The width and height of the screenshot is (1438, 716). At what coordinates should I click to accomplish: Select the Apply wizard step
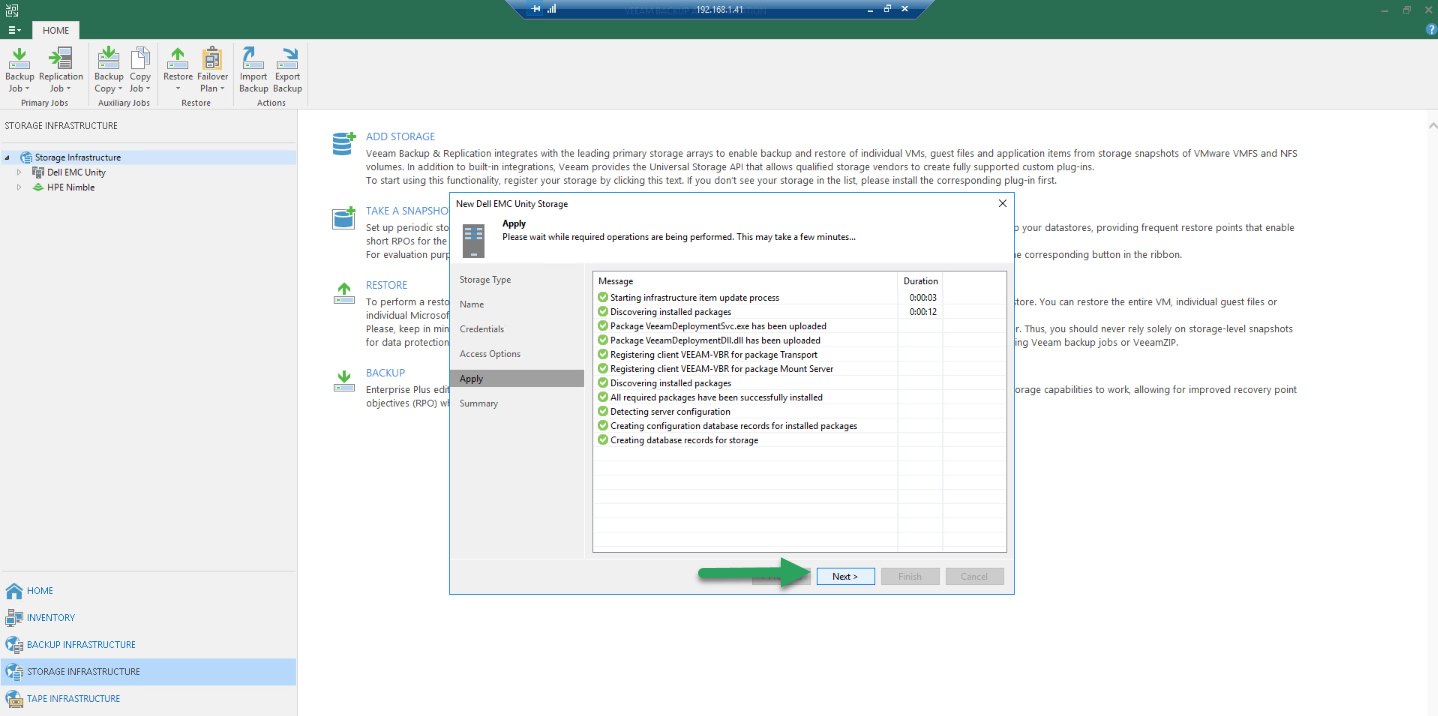517,378
